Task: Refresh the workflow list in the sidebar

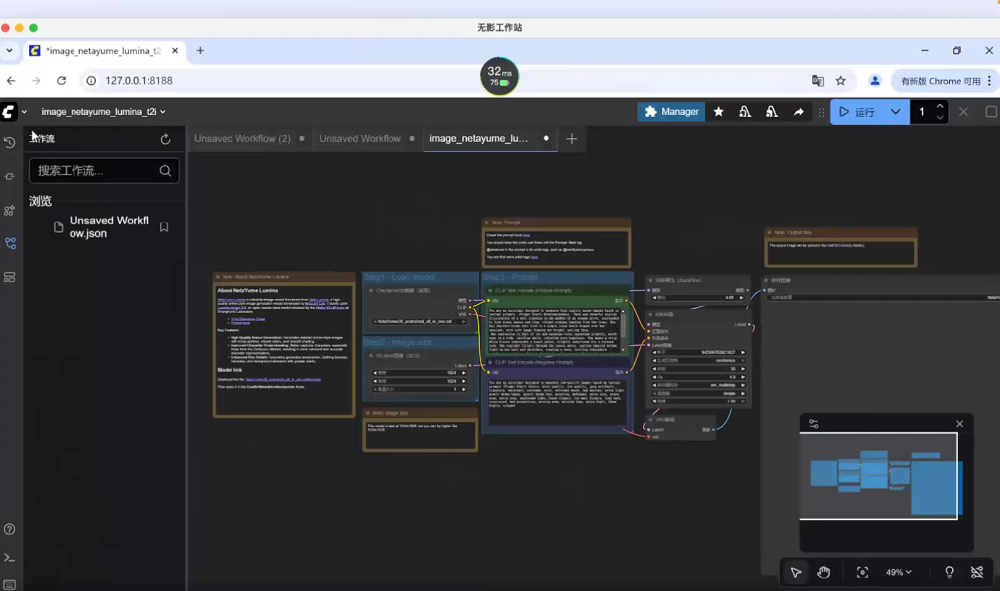Action: tap(165, 139)
